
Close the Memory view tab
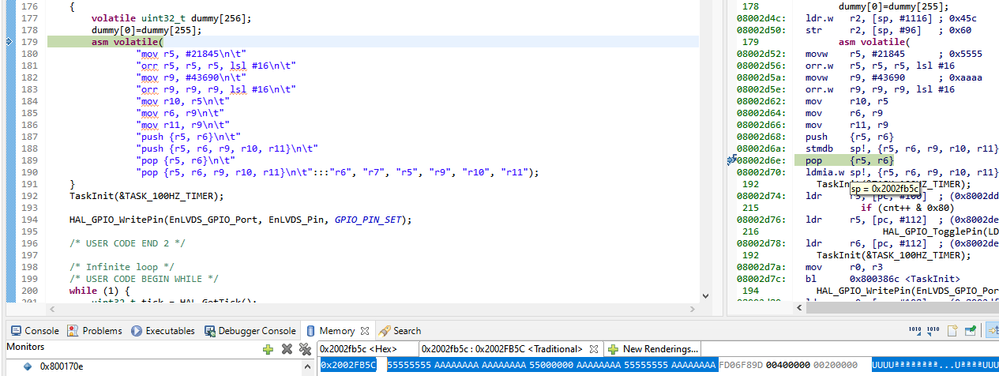365,331
